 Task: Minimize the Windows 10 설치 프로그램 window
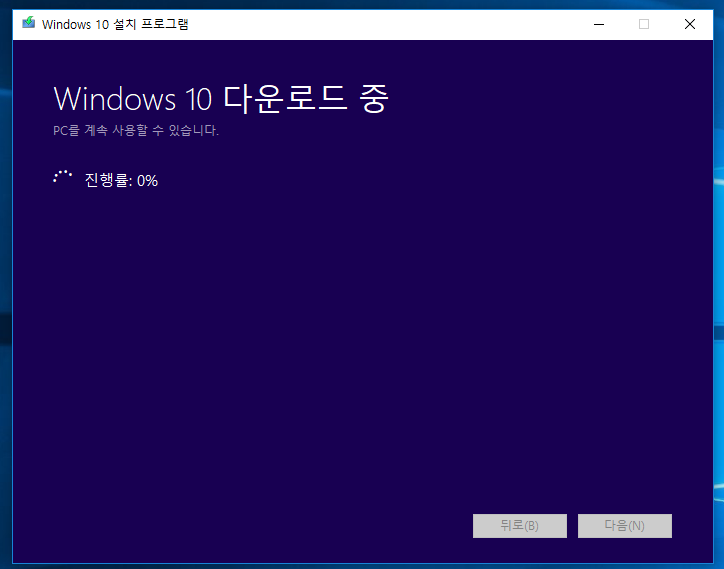coord(599,24)
